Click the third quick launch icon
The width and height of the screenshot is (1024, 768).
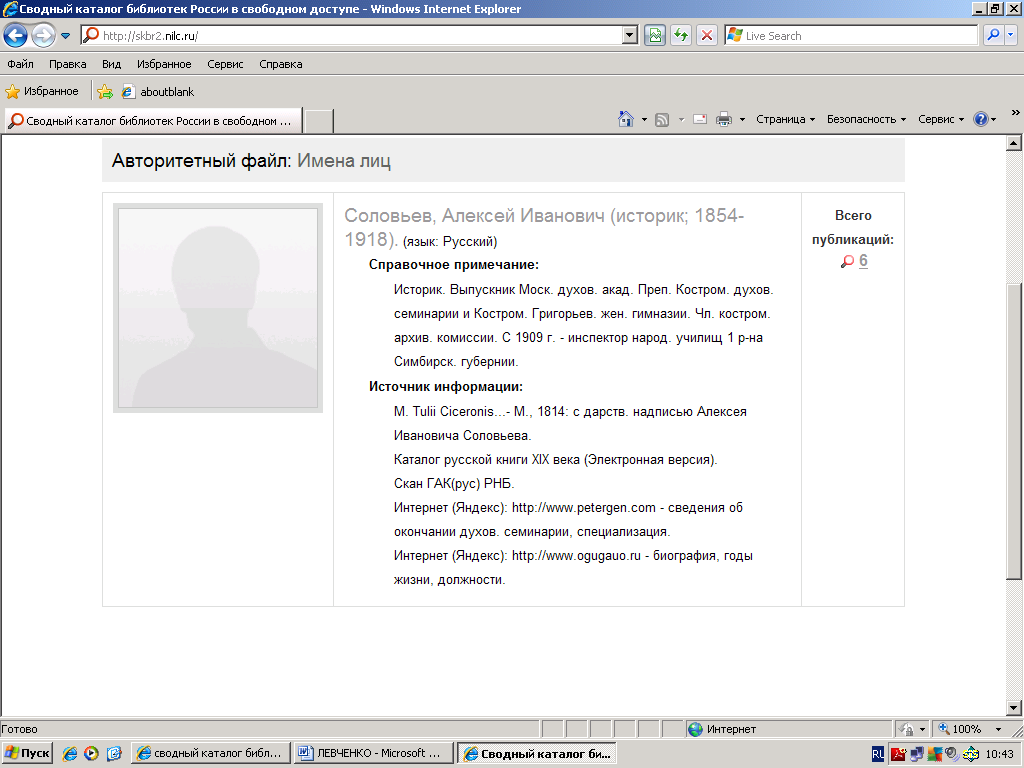point(114,754)
